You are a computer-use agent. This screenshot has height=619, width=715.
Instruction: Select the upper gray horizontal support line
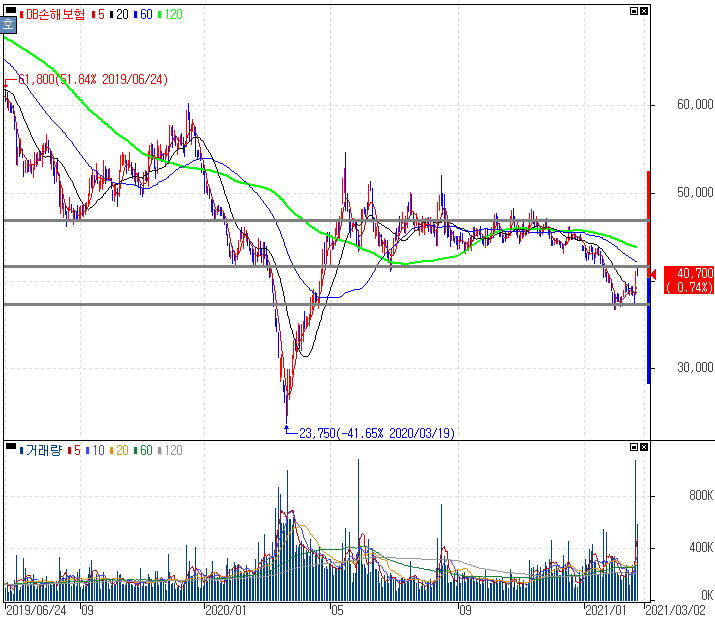pyautogui.click(x=326, y=221)
